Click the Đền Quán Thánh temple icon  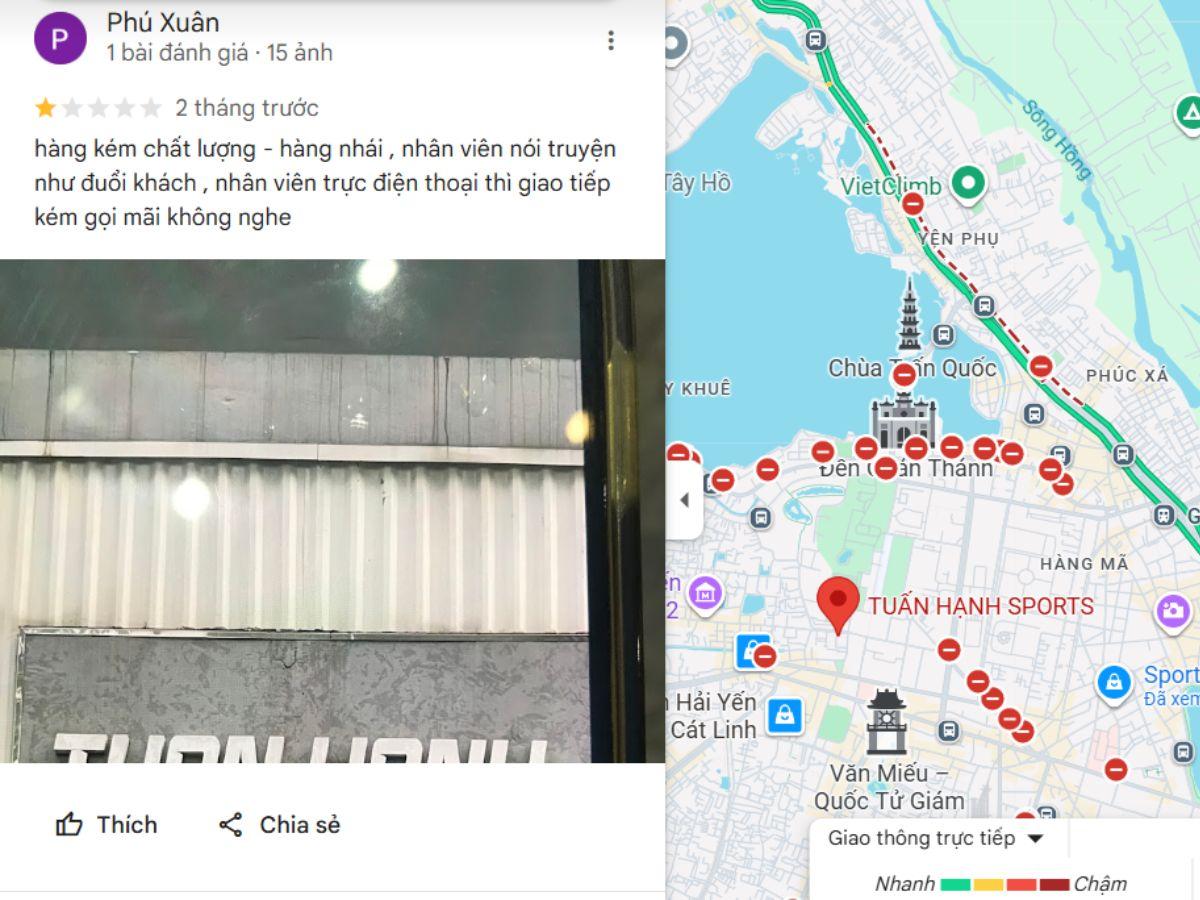[x=902, y=422]
